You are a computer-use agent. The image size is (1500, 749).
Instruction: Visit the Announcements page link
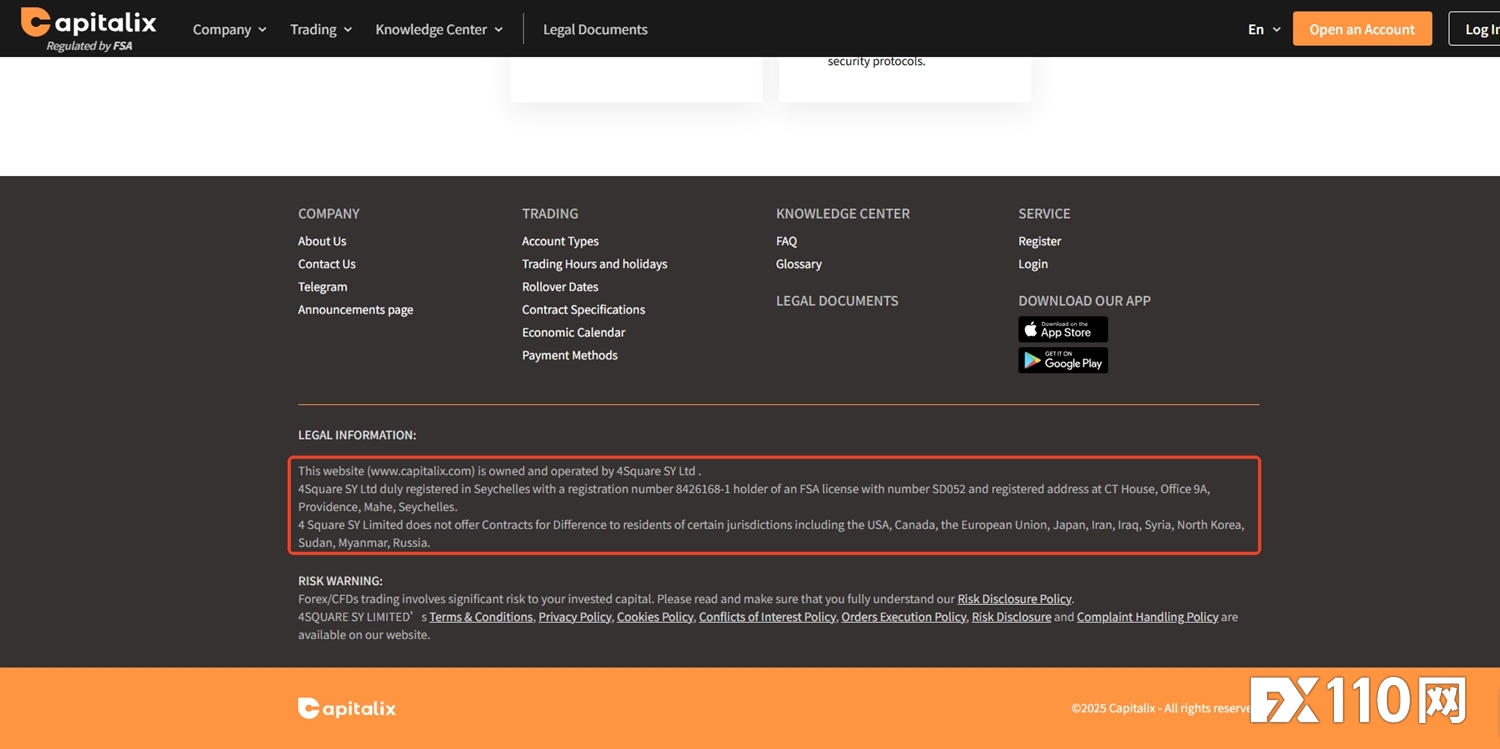356,310
